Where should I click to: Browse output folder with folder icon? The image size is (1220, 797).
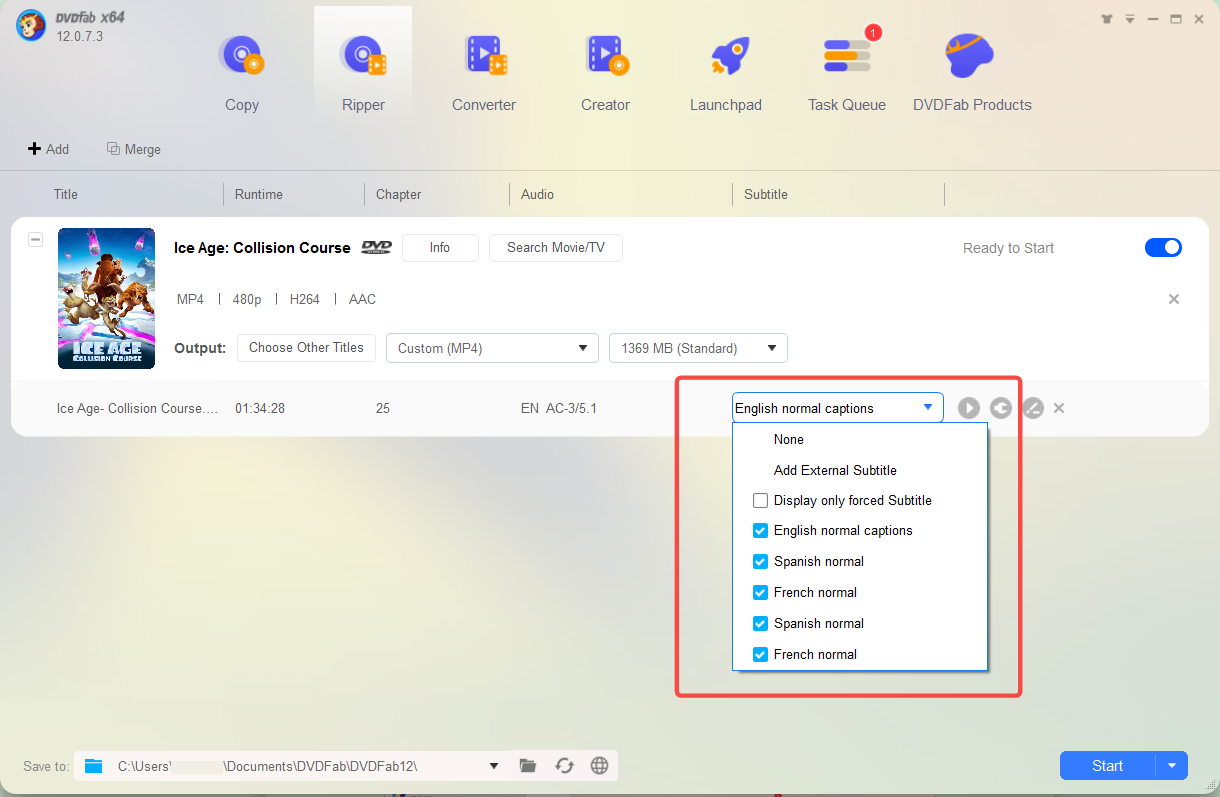(528, 766)
